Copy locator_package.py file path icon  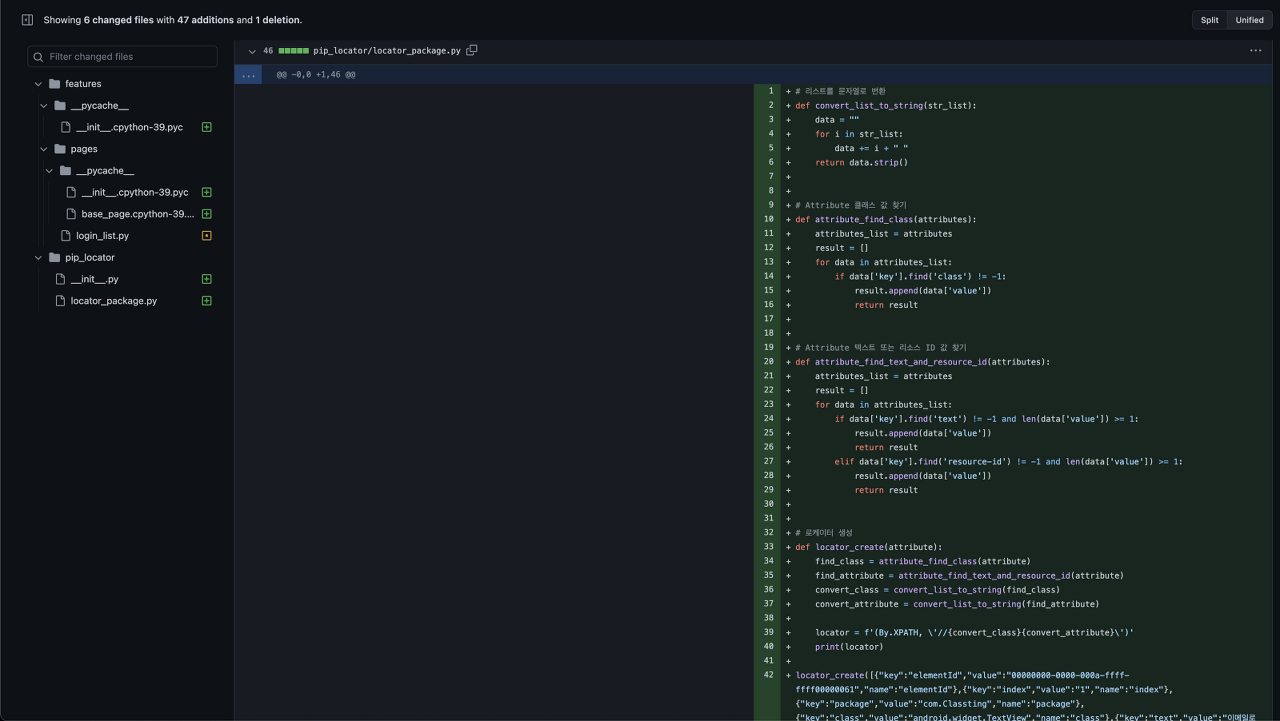point(472,50)
